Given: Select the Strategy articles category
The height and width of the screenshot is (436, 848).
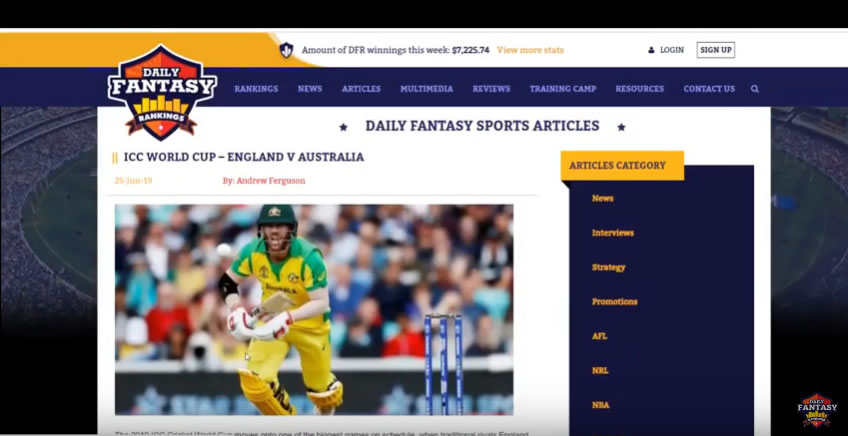Looking at the screenshot, I should pos(608,267).
